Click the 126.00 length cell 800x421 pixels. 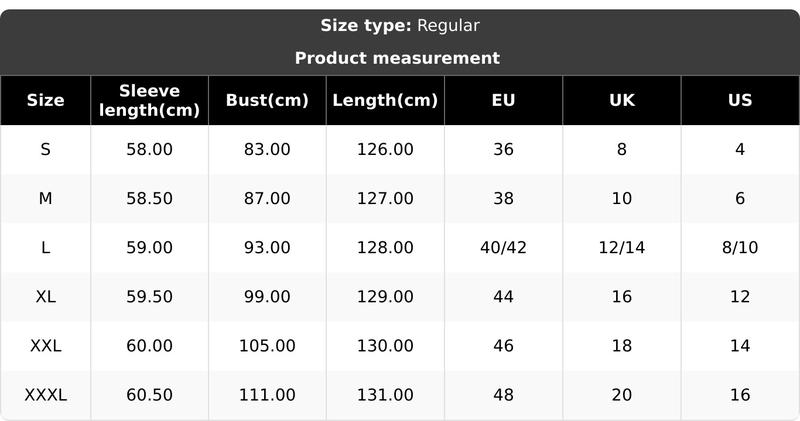pyautogui.click(x=385, y=149)
